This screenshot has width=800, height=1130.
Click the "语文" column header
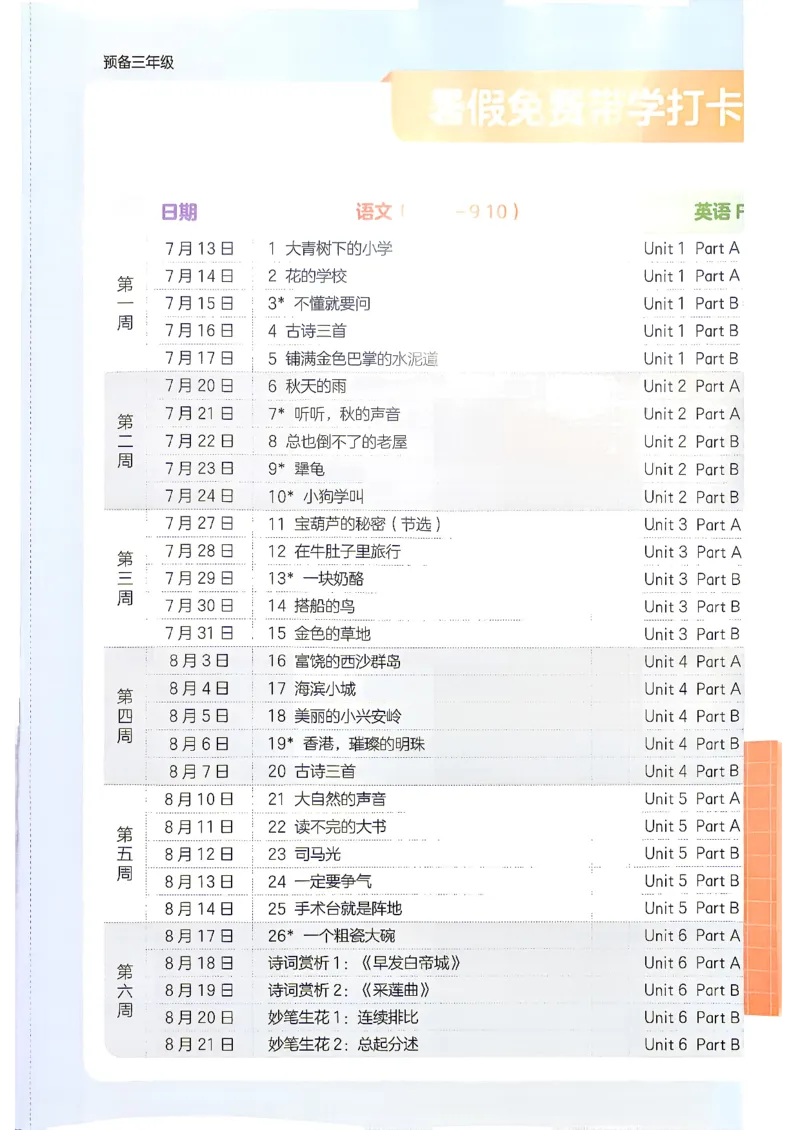click(373, 211)
